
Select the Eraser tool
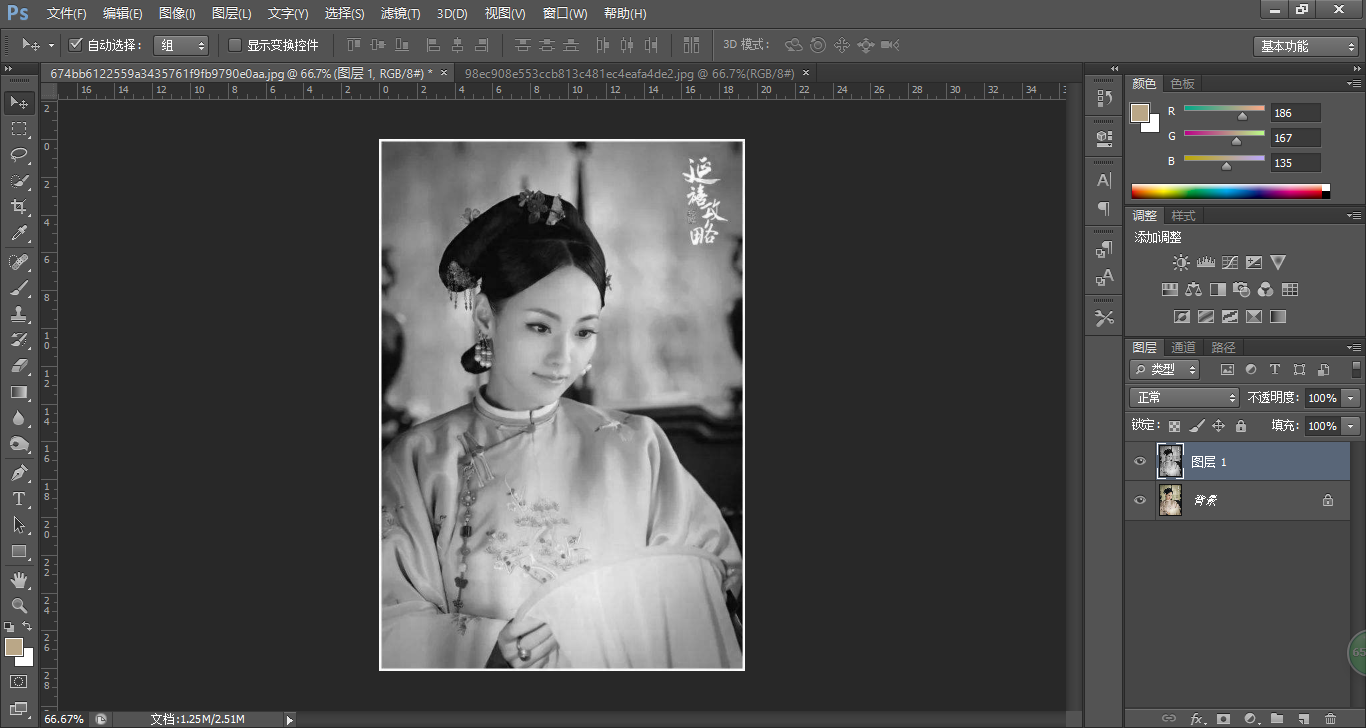(x=19, y=366)
